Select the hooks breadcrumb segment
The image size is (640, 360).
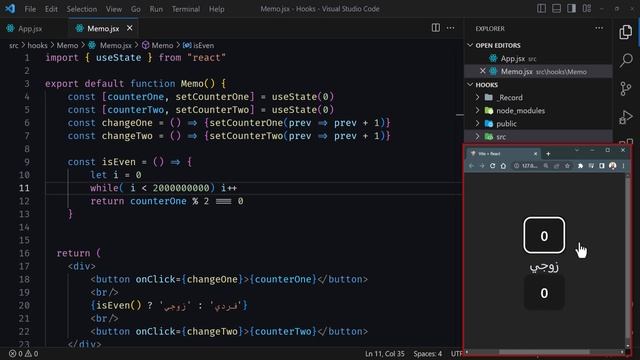coord(37,45)
